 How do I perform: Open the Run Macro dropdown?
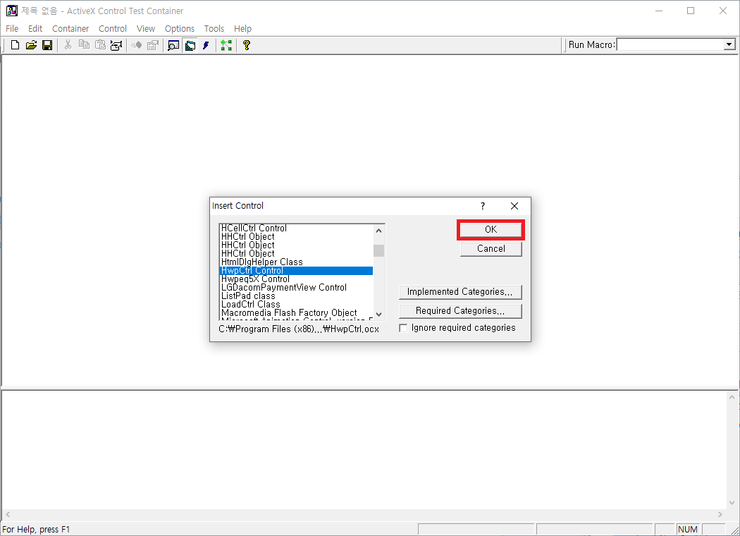pos(729,45)
